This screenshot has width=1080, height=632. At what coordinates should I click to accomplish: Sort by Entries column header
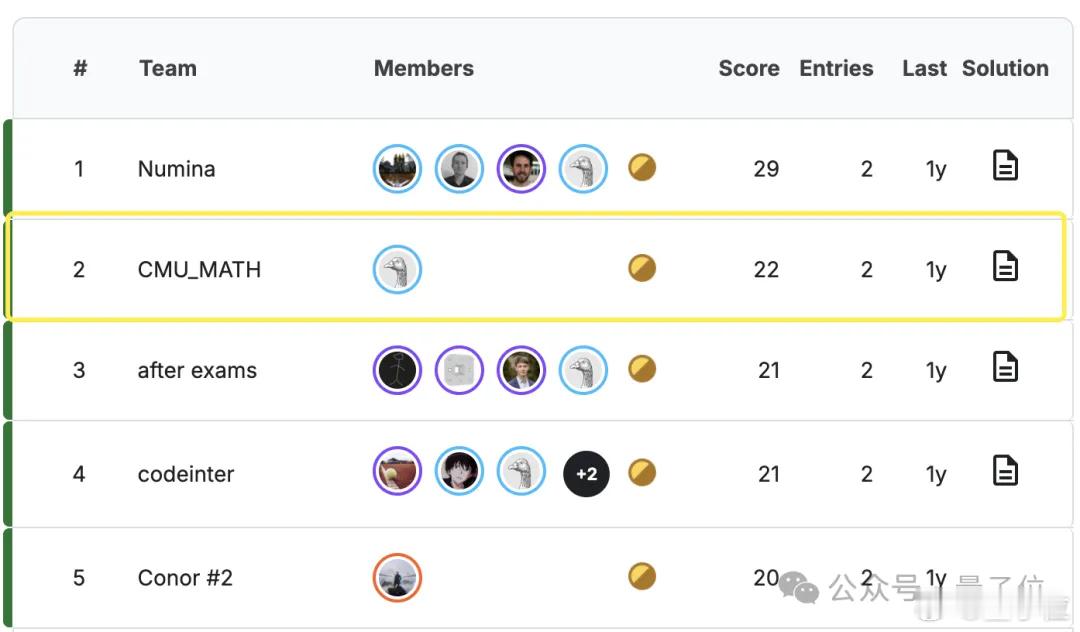[836, 68]
